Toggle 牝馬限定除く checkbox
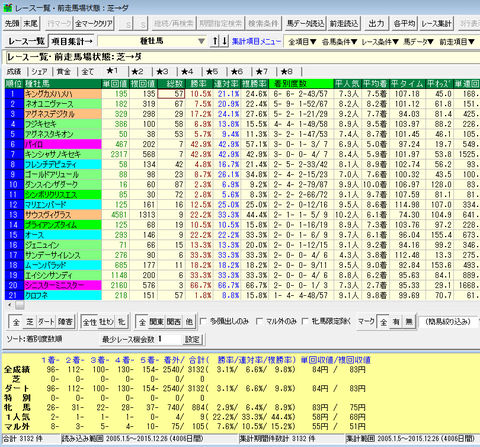 pyautogui.click(x=305, y=321)
